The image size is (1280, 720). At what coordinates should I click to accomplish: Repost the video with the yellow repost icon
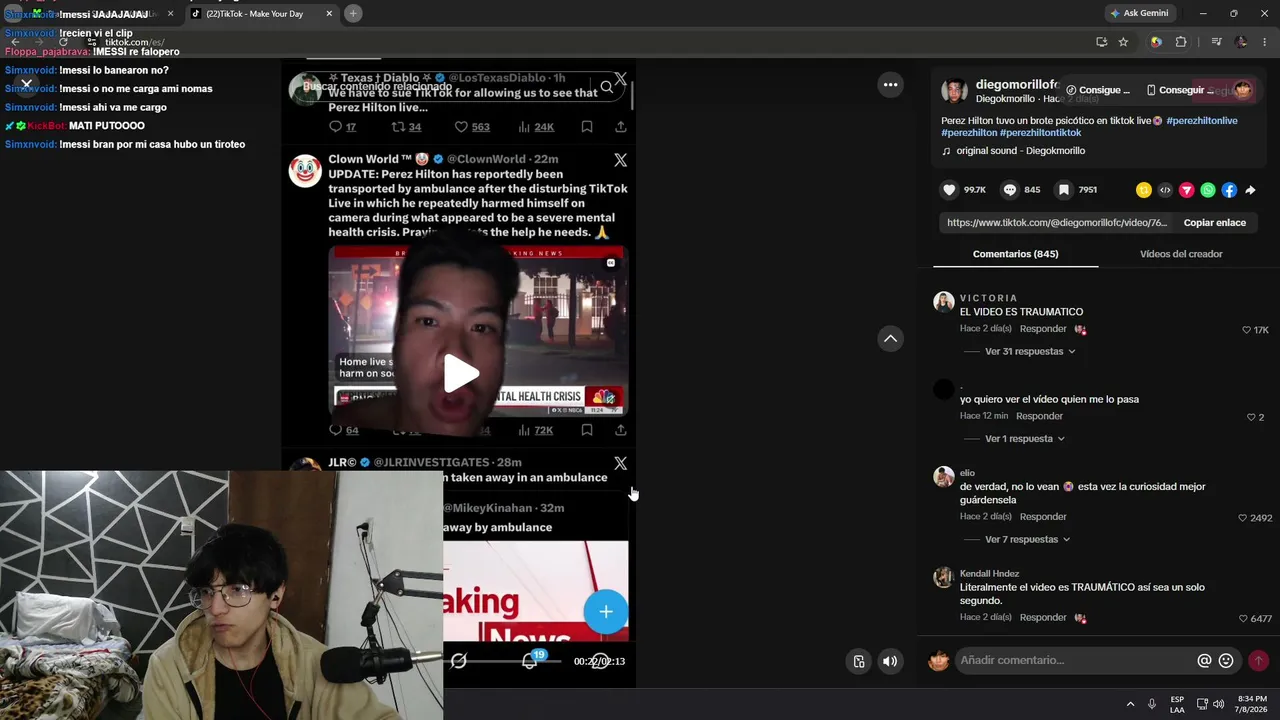point(1144,190)
